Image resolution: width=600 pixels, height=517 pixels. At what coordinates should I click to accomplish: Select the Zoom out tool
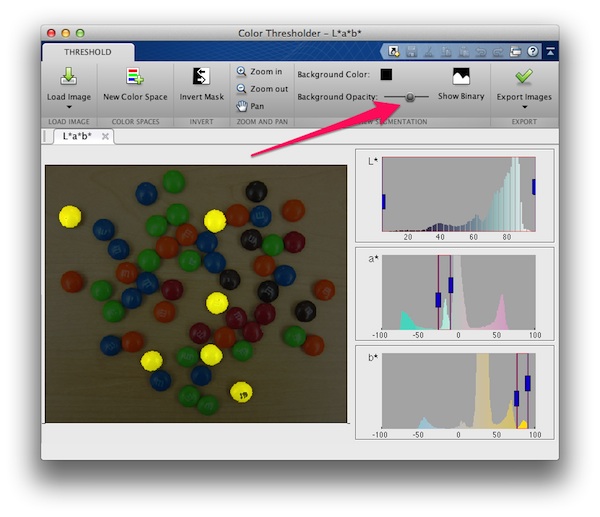point(261,89)
